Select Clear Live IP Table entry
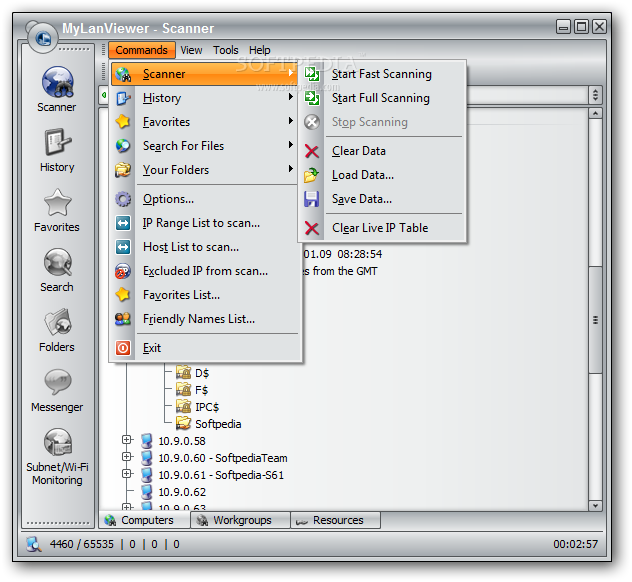632x582 pixels. pos(380,228)
